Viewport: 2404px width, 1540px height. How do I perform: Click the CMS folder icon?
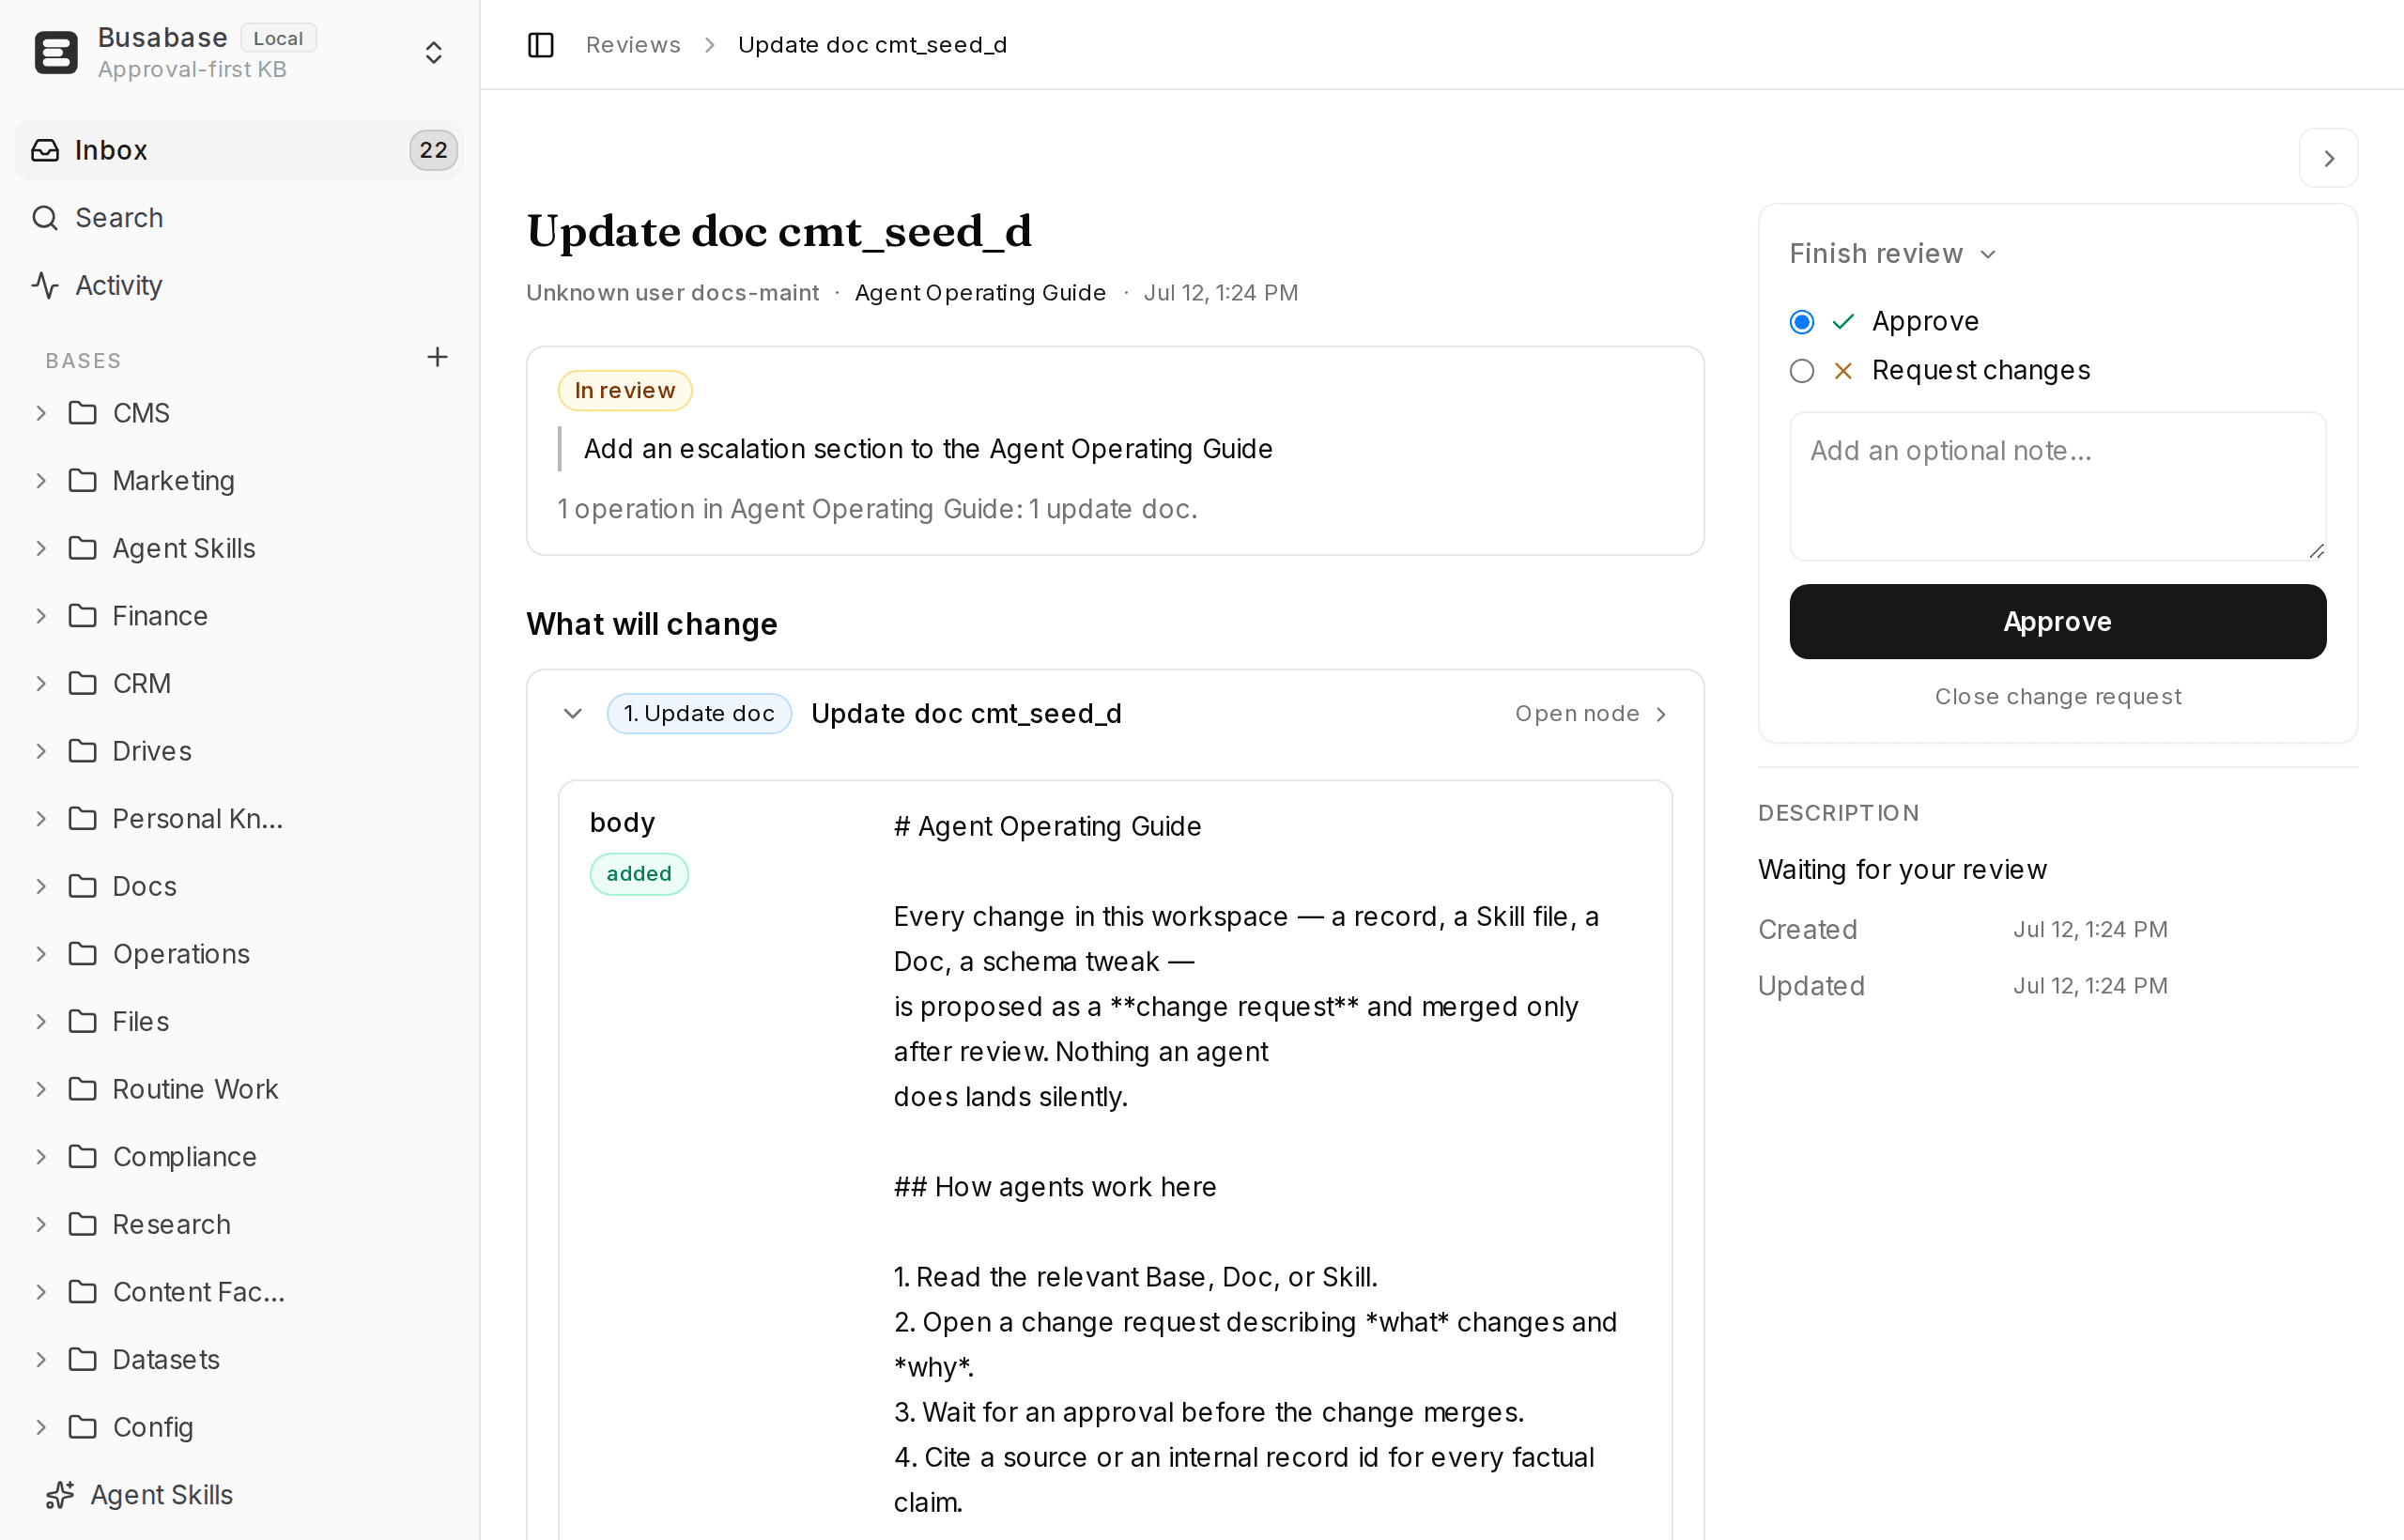[x=82, y=413]
